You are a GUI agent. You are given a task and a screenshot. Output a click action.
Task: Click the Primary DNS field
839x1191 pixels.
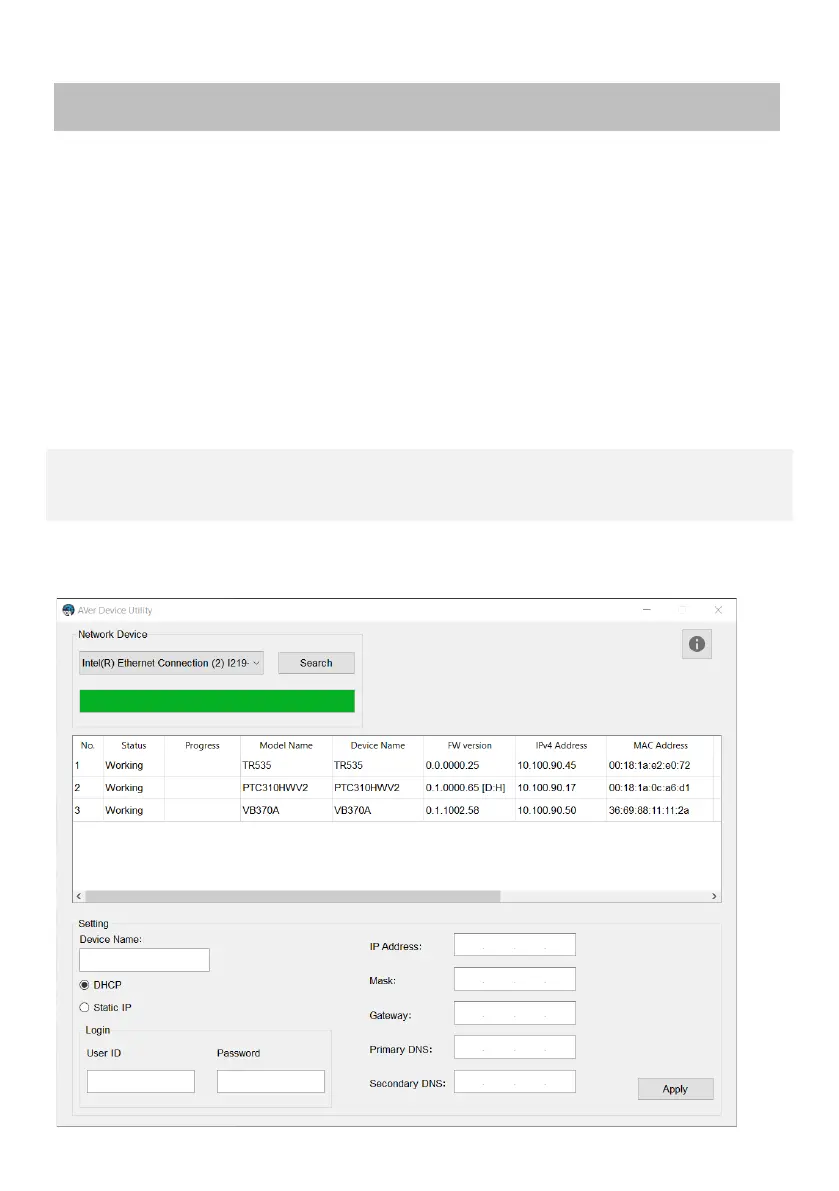coord(515,1047)
